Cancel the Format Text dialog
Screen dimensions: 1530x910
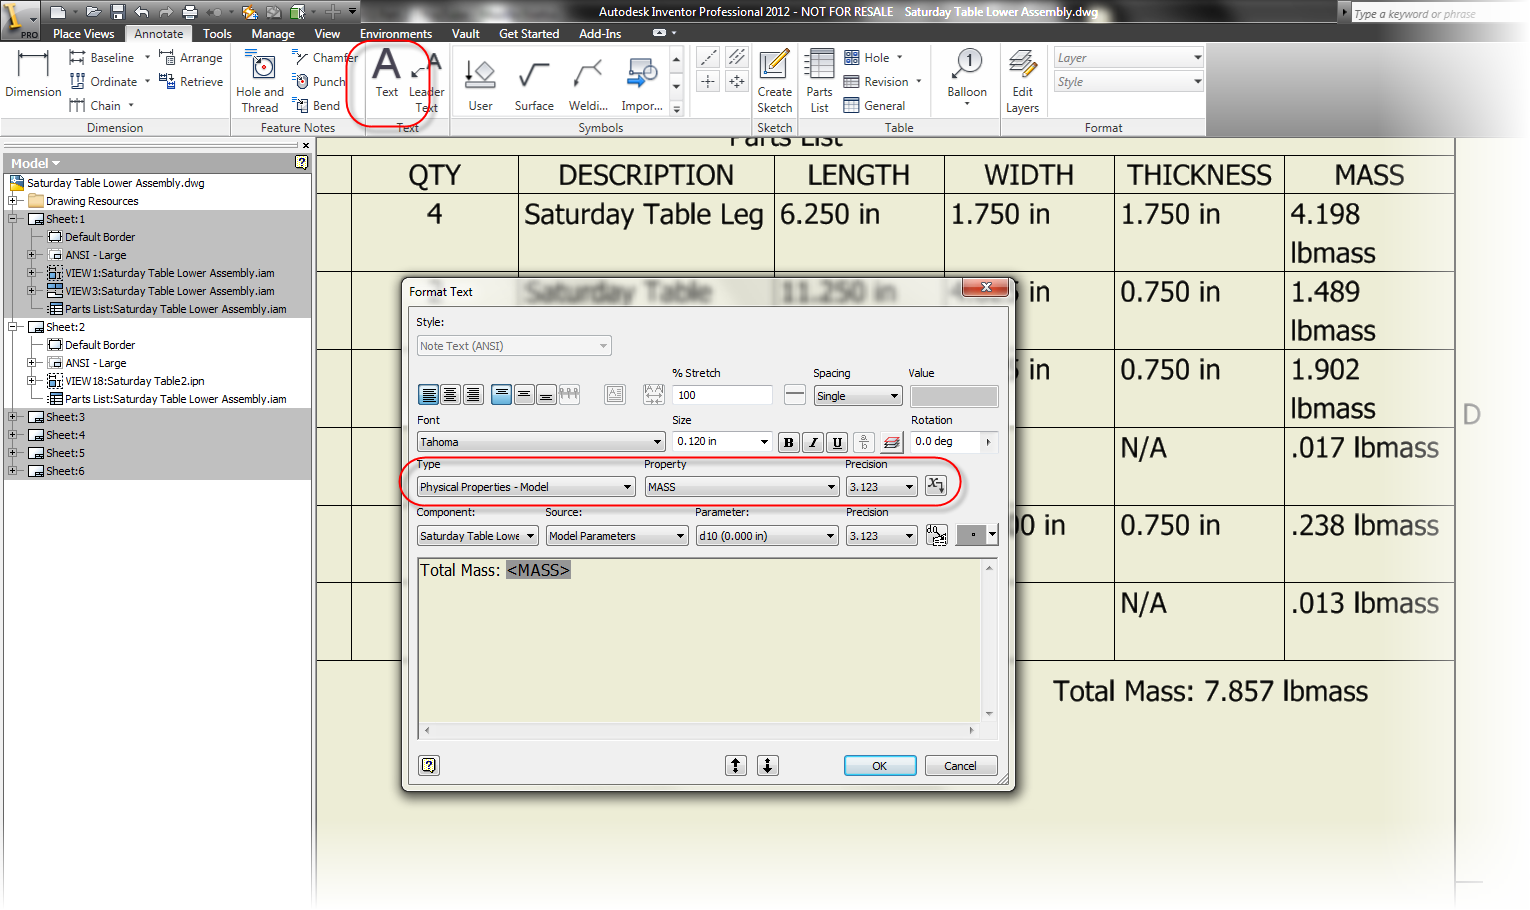(960, 765)
